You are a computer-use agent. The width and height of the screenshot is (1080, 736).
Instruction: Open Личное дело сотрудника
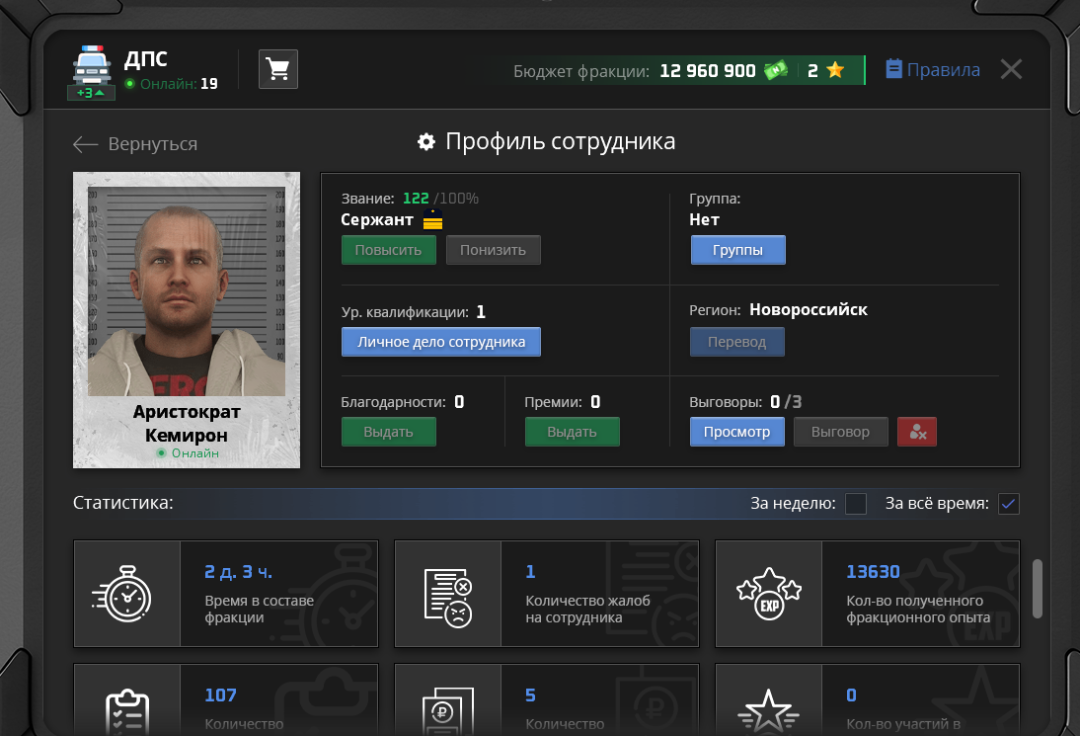(x=441, y=341)
